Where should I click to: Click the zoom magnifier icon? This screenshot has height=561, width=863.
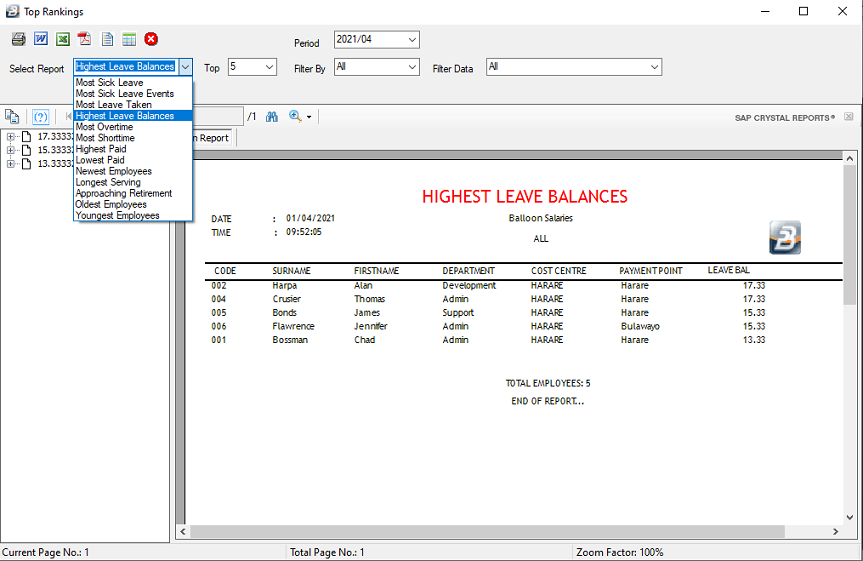click(295, 116)
